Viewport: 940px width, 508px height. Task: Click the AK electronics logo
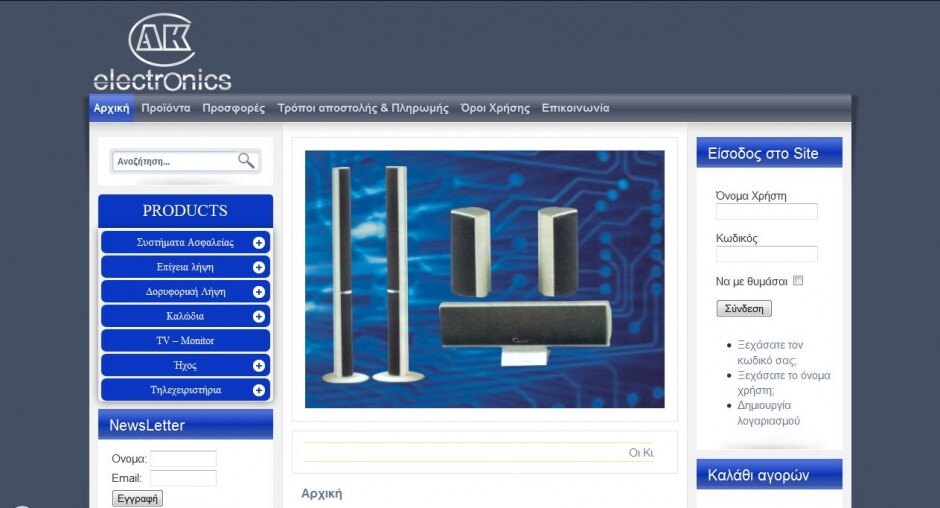[x=162, y=52]
